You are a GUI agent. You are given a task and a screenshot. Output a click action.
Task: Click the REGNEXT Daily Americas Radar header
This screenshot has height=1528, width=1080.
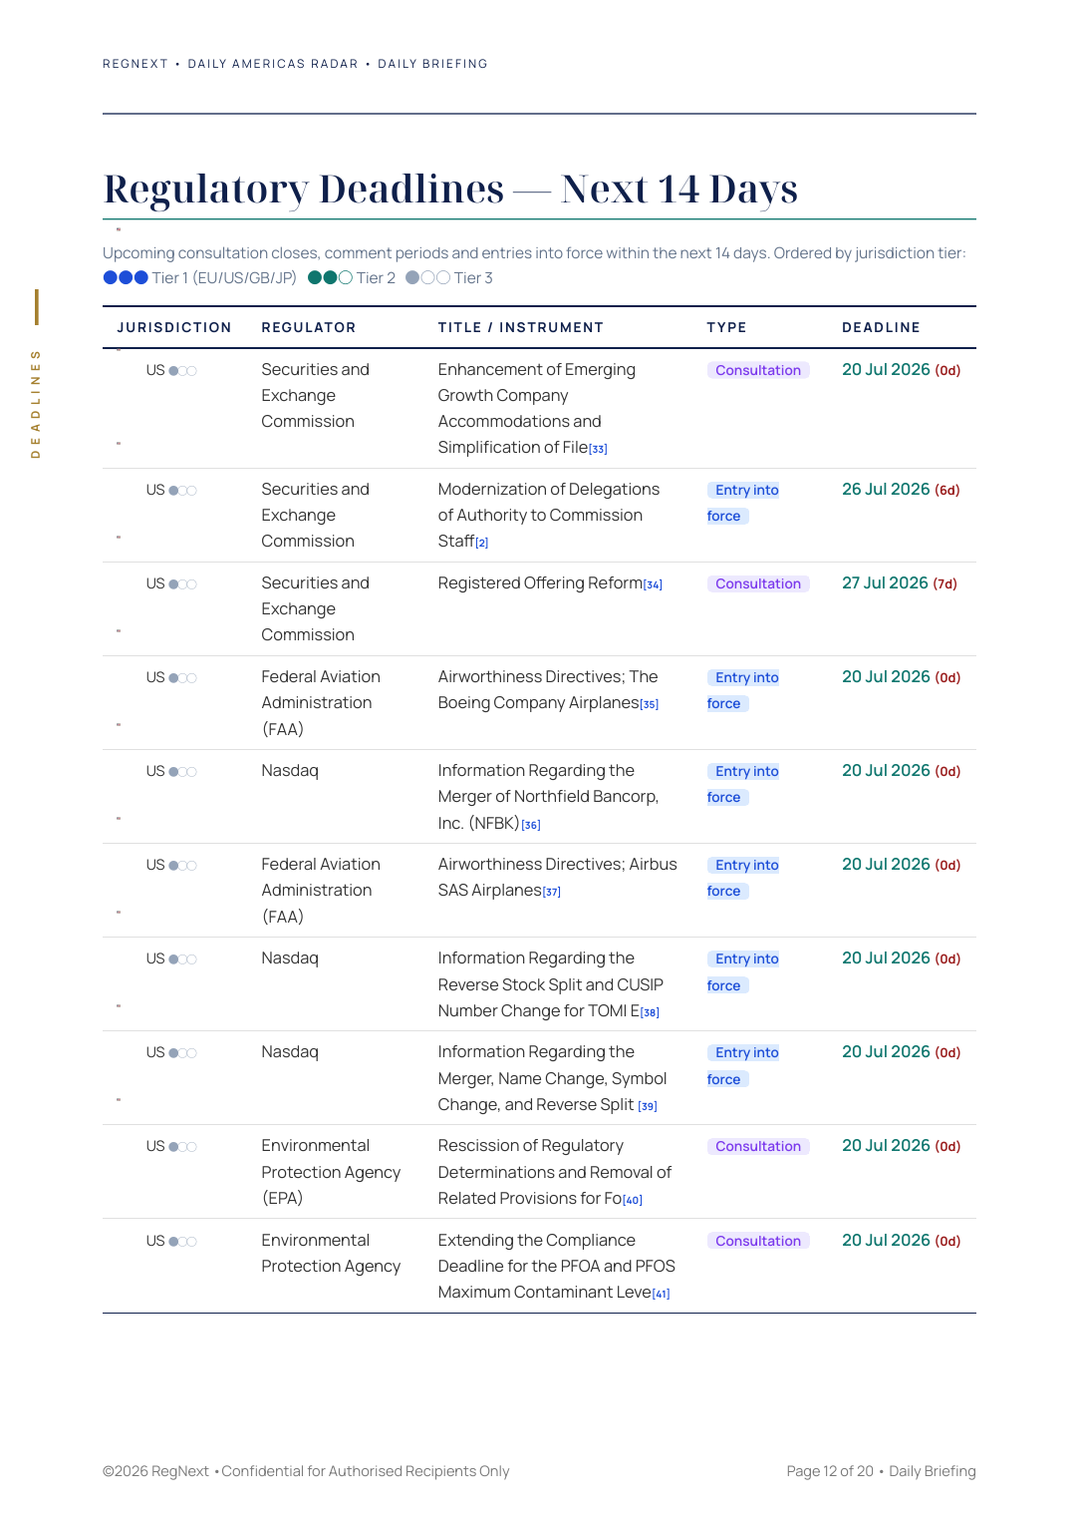click(295, 64)
